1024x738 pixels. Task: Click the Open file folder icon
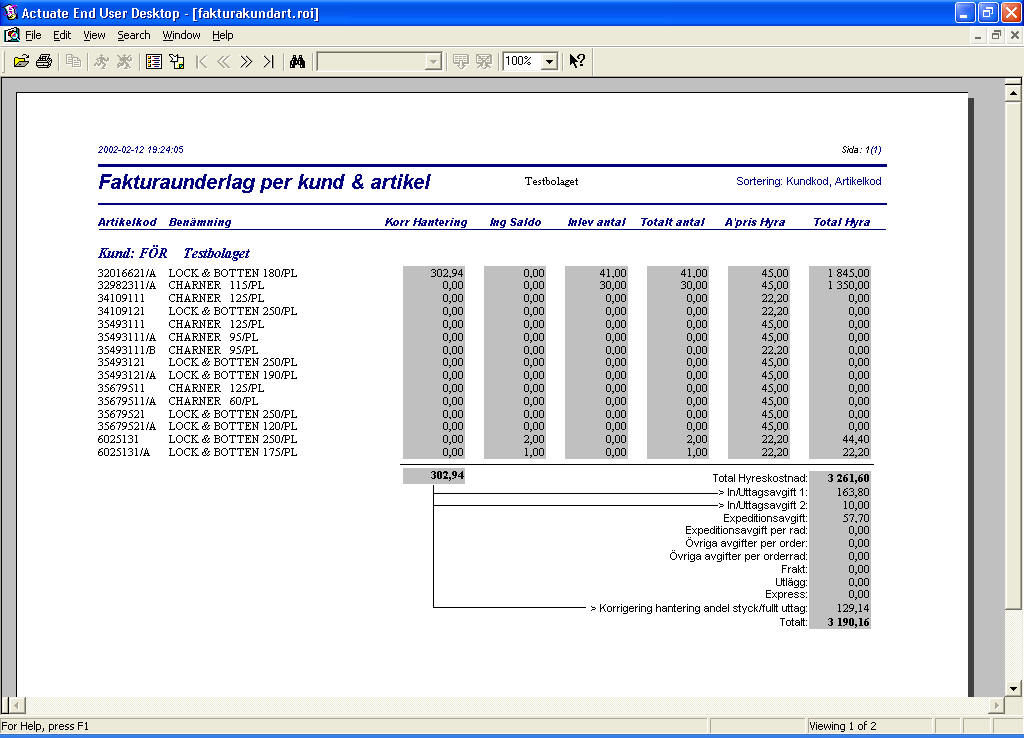(21, 61)
